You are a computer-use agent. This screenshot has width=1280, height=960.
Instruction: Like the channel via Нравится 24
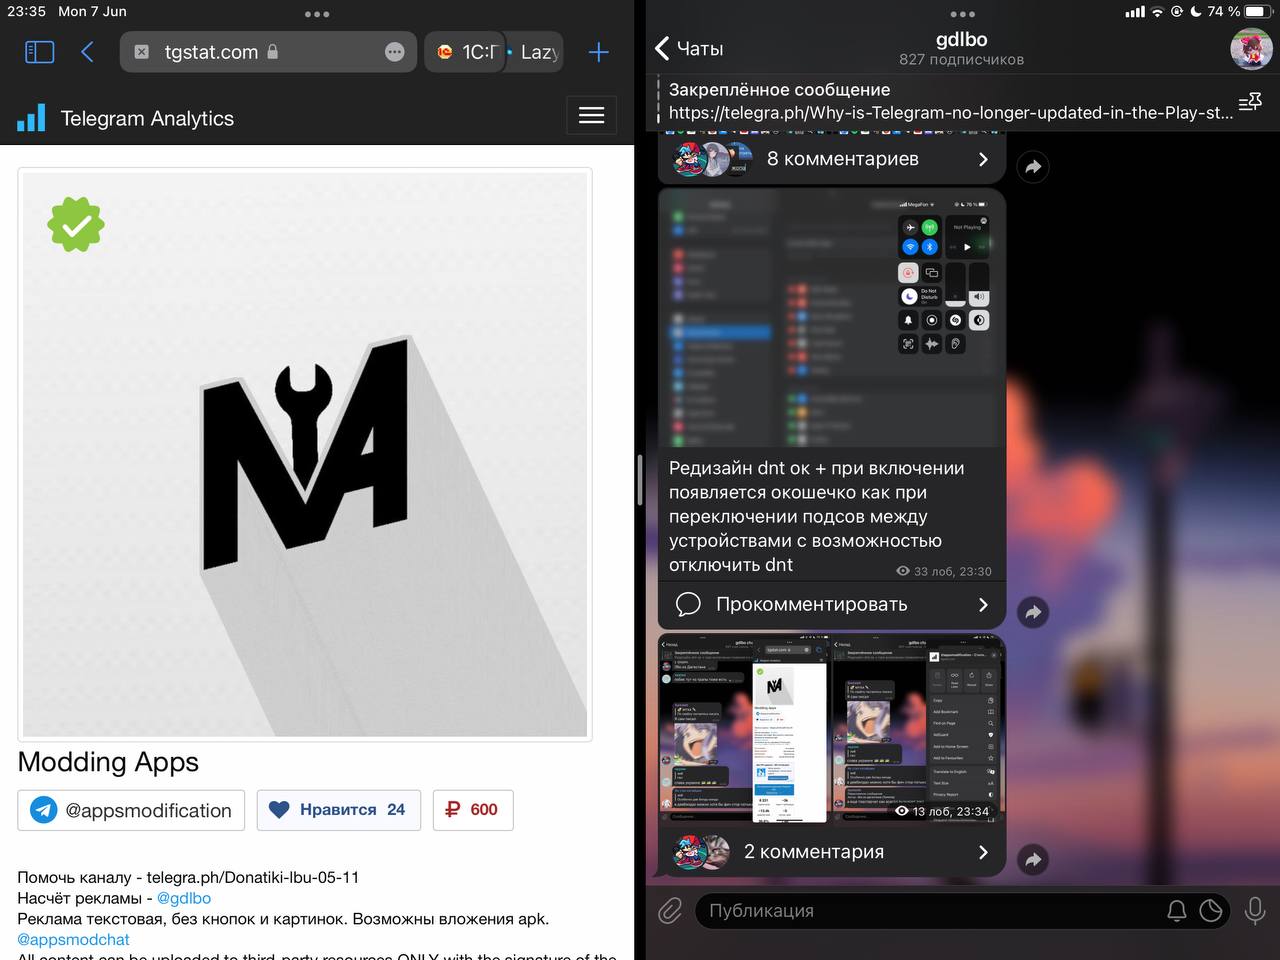[x=339, y=810]
